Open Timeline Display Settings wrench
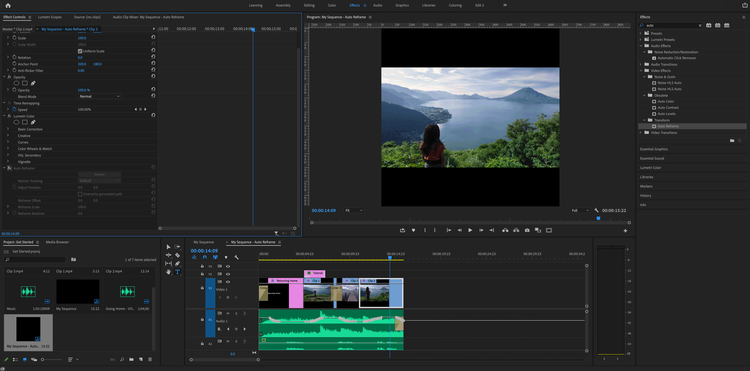Viewport: 750px width, 371px height. point(236,257)
